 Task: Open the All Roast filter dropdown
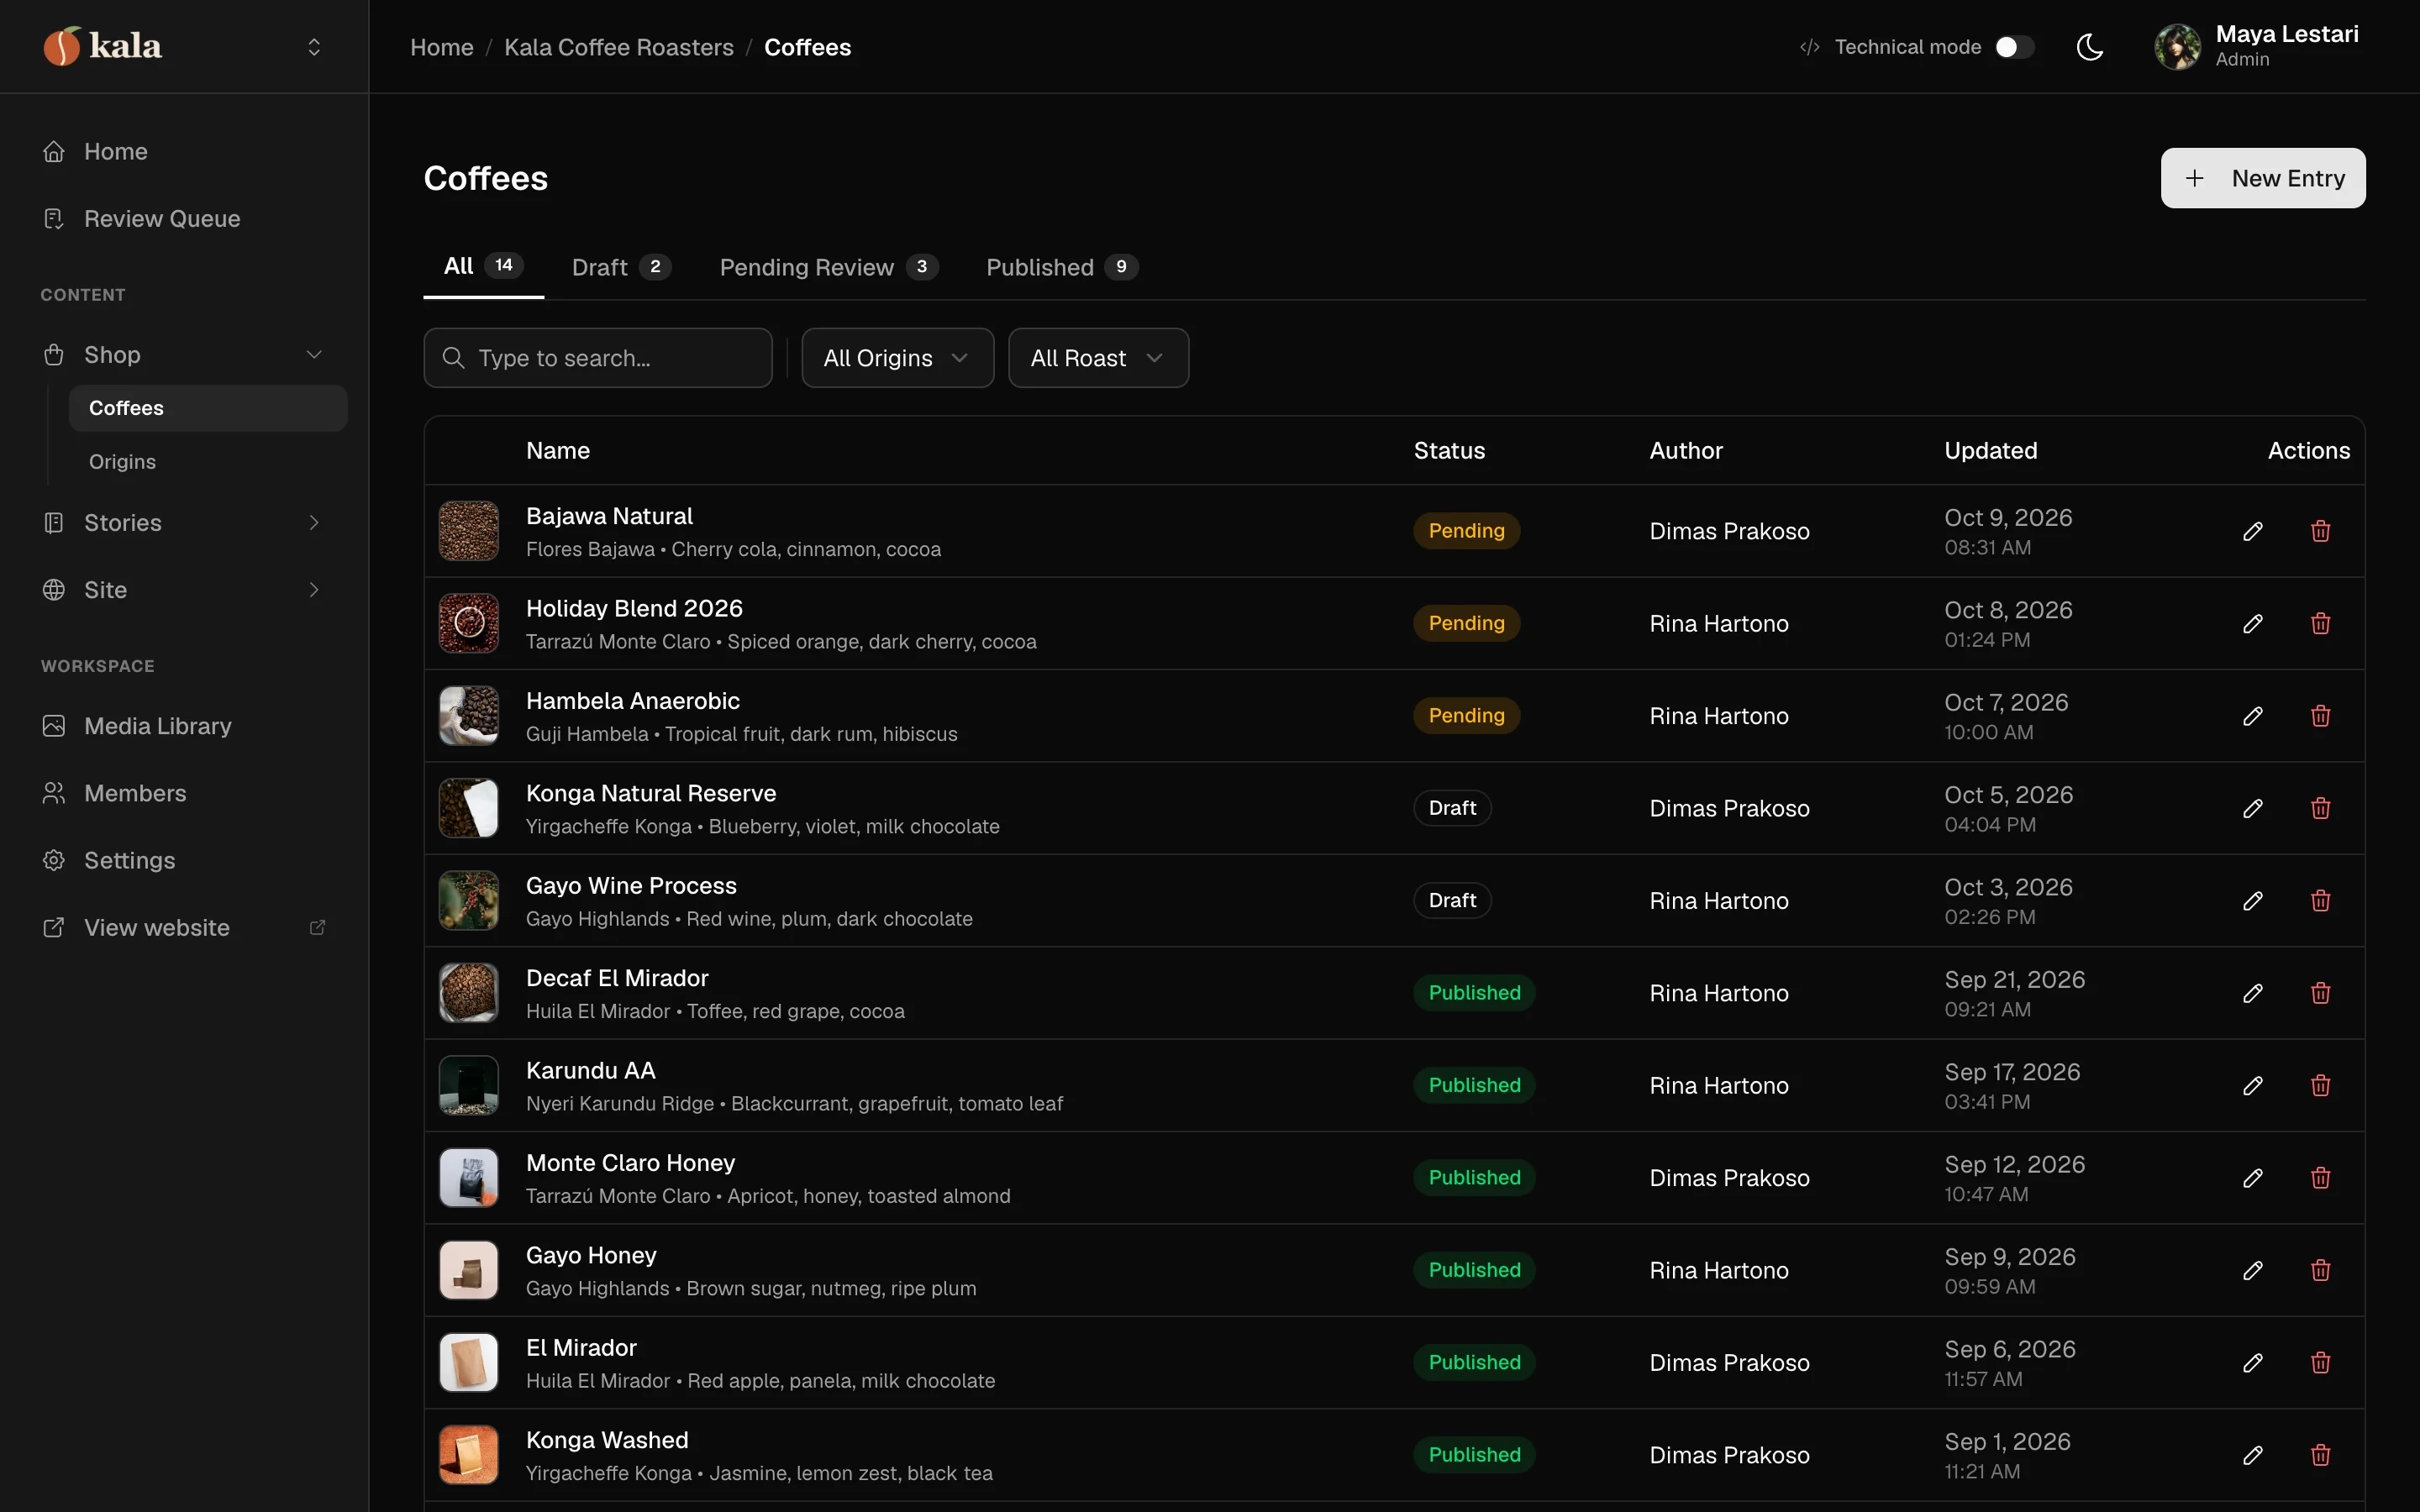1098,358
